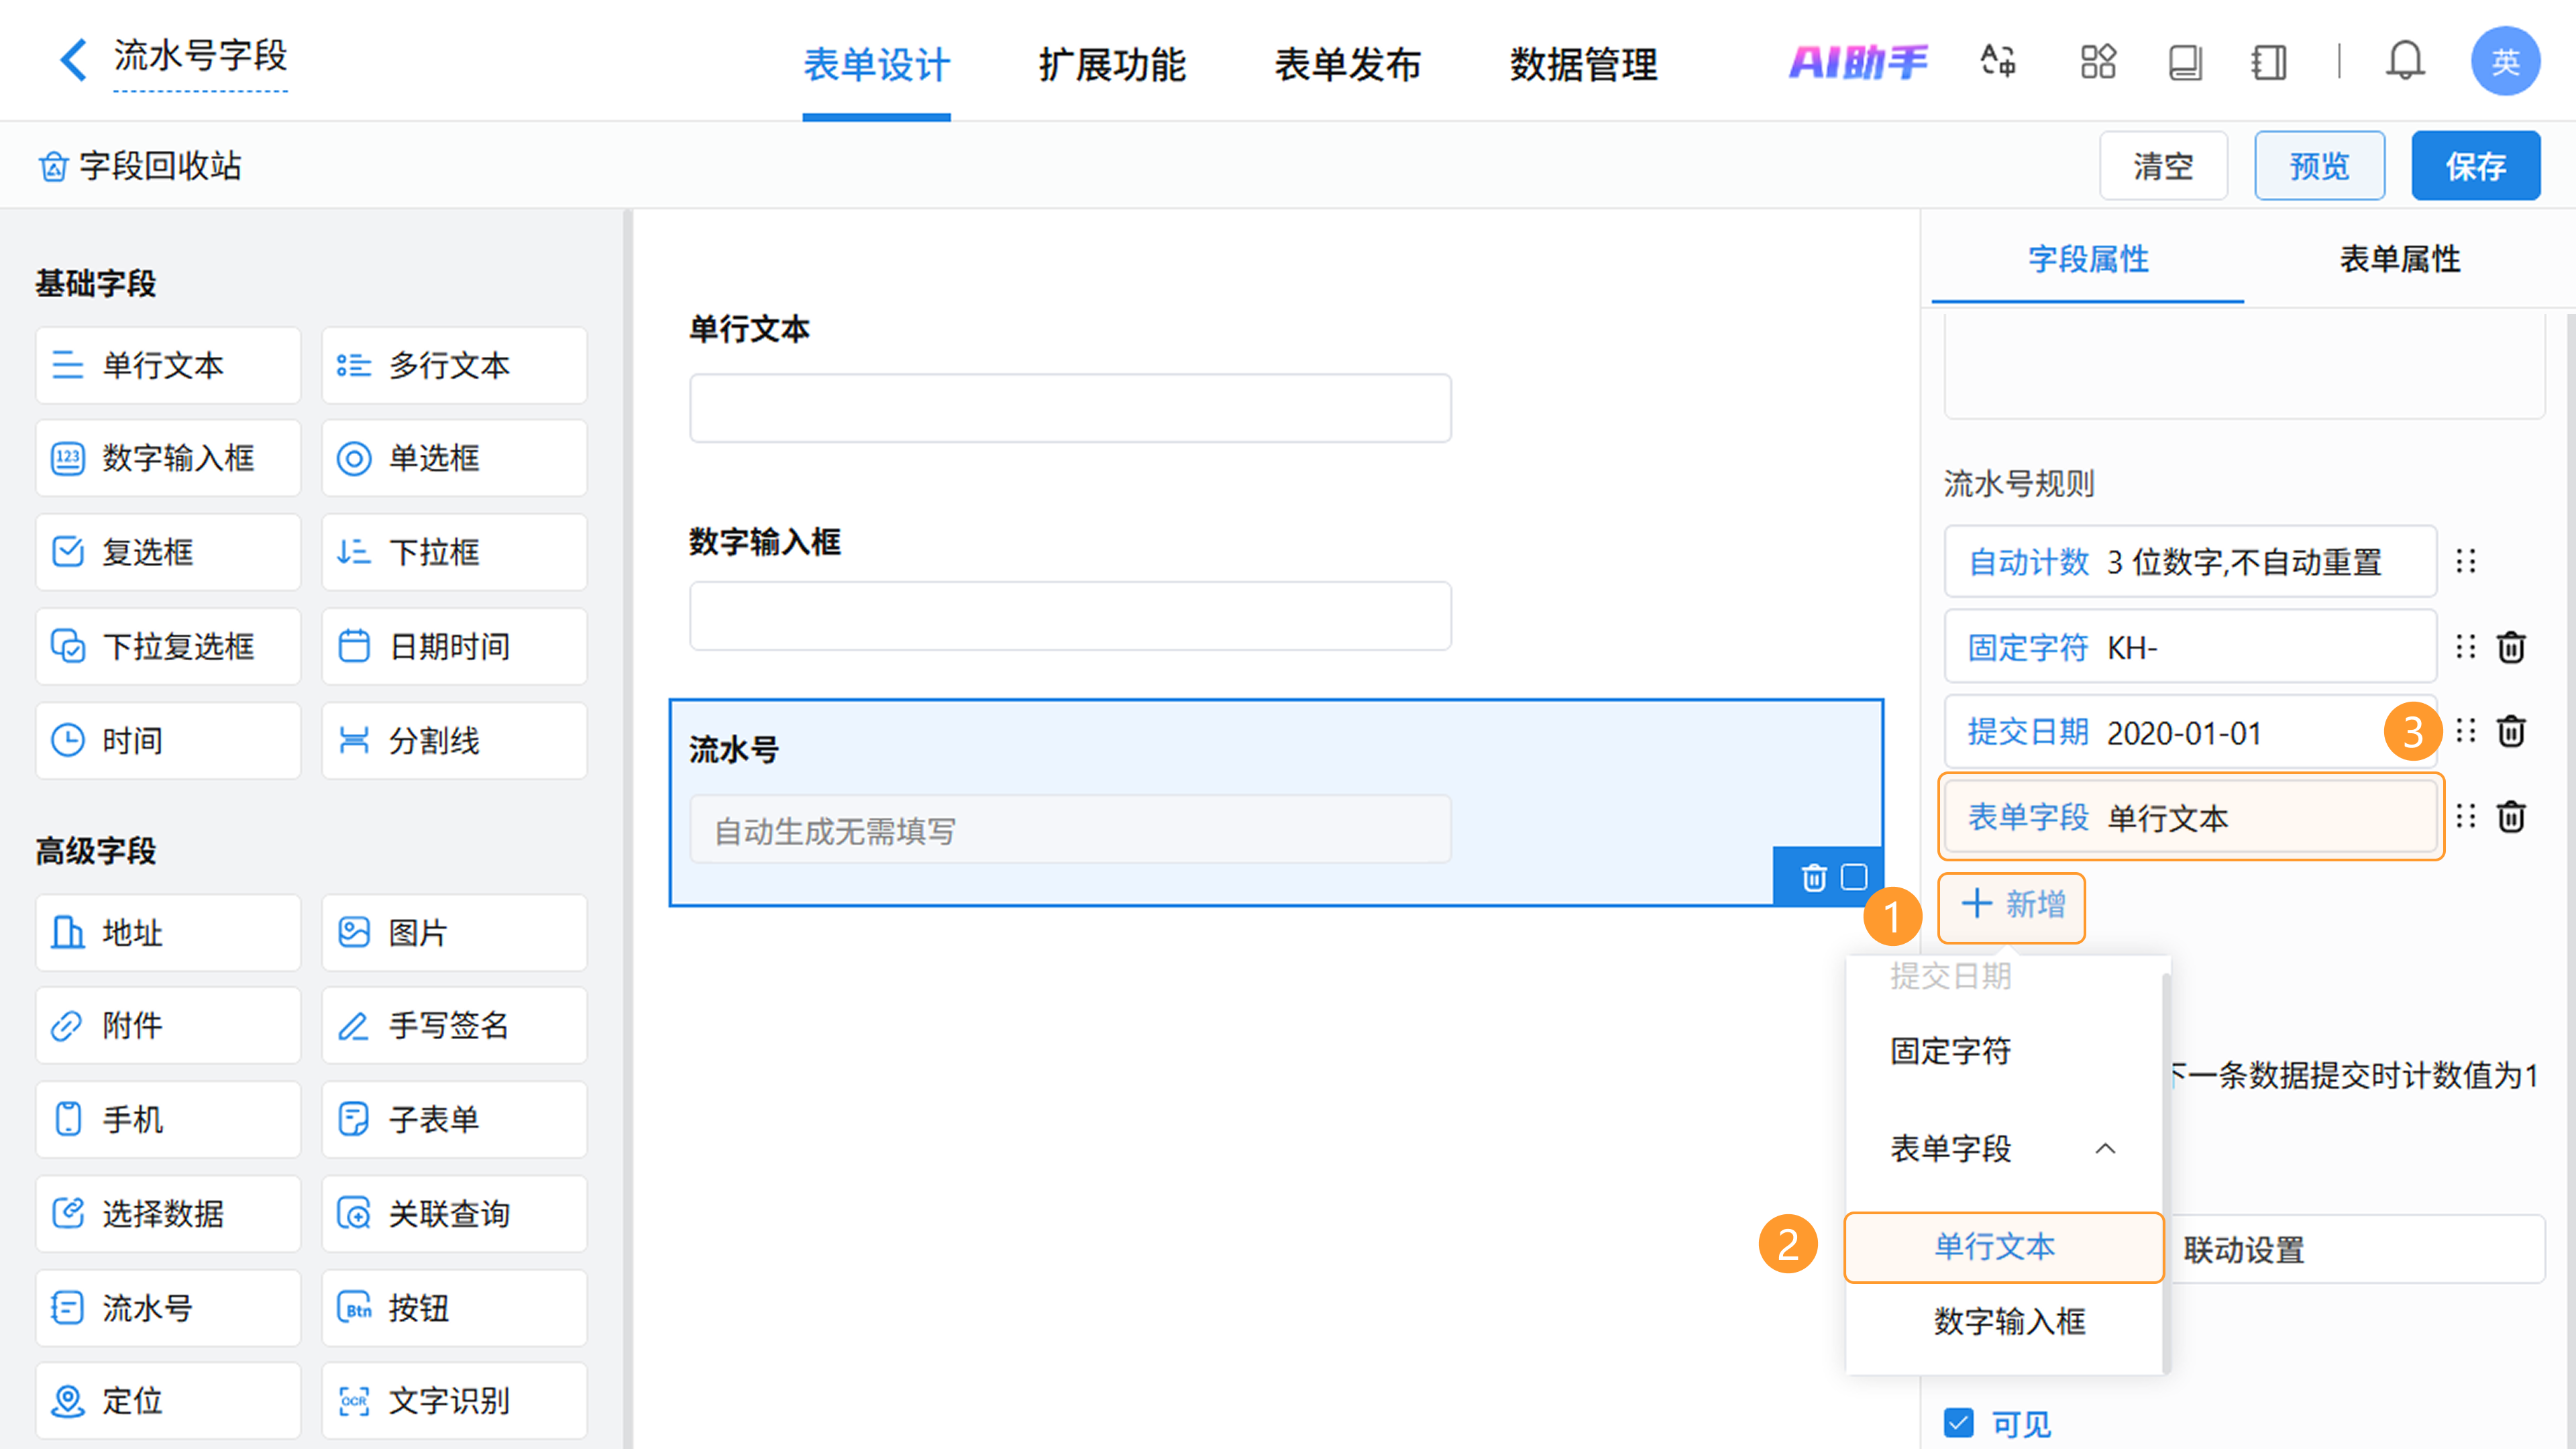
Task: Delete the 固定字符 KH- rule
Action: pos(2511,648)
